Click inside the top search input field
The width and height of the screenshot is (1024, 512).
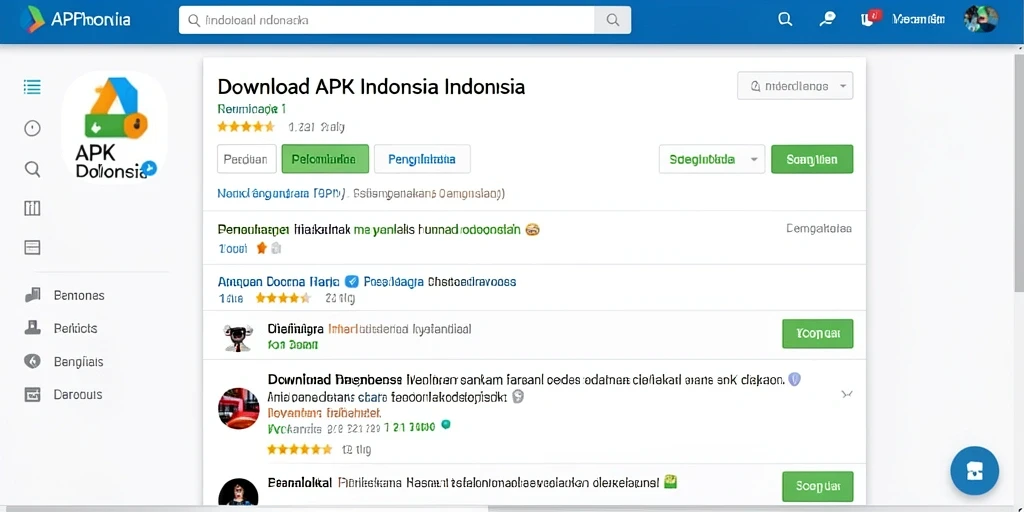pos(387,20)
